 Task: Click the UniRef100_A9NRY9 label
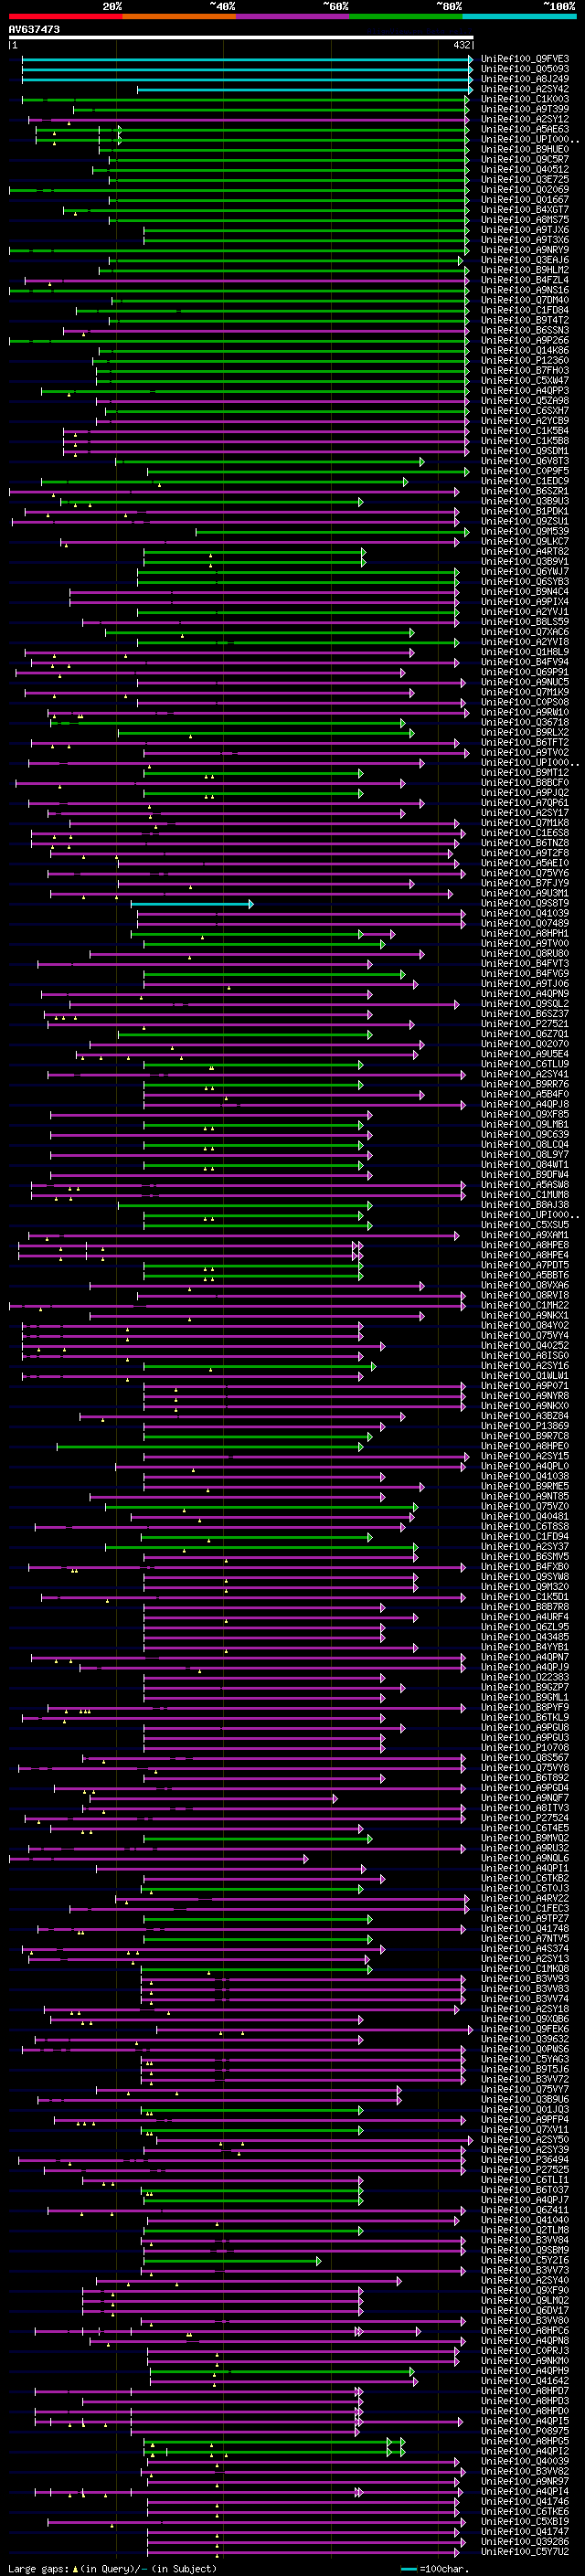coord(525,250)
